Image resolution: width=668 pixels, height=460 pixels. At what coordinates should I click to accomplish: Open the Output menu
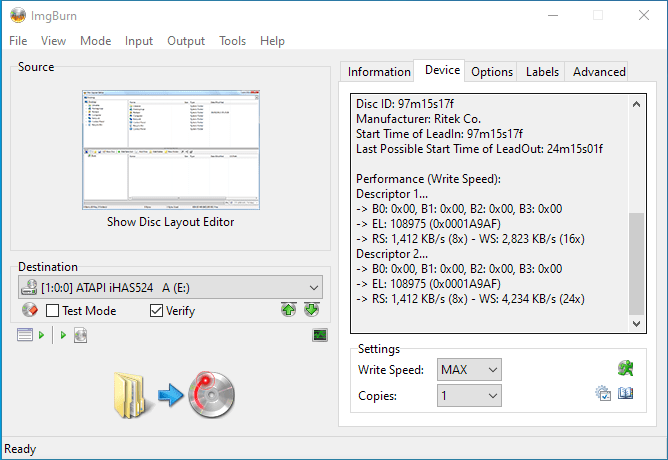[186, 41]
